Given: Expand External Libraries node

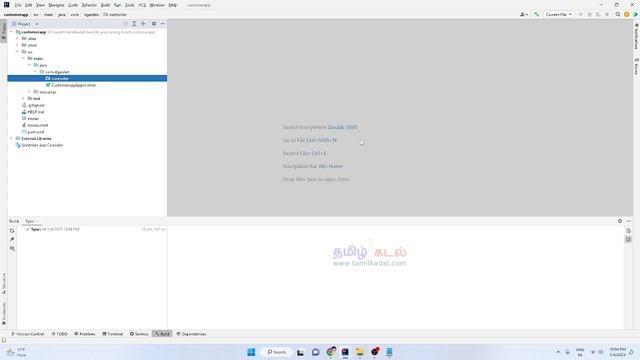Looking at the screenshot, I should pyautogui.click(x=11, y=138).
